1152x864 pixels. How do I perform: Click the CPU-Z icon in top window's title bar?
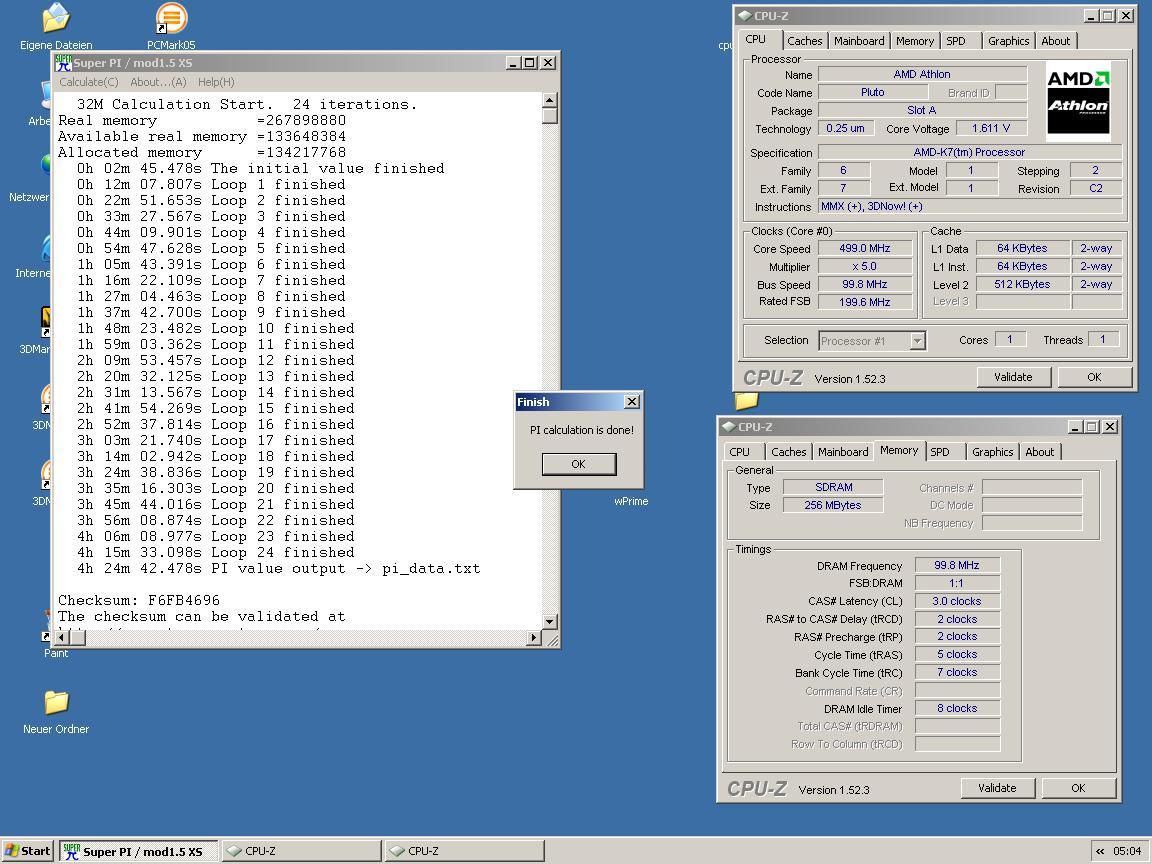pyautogui.click(x=744, y=15)
